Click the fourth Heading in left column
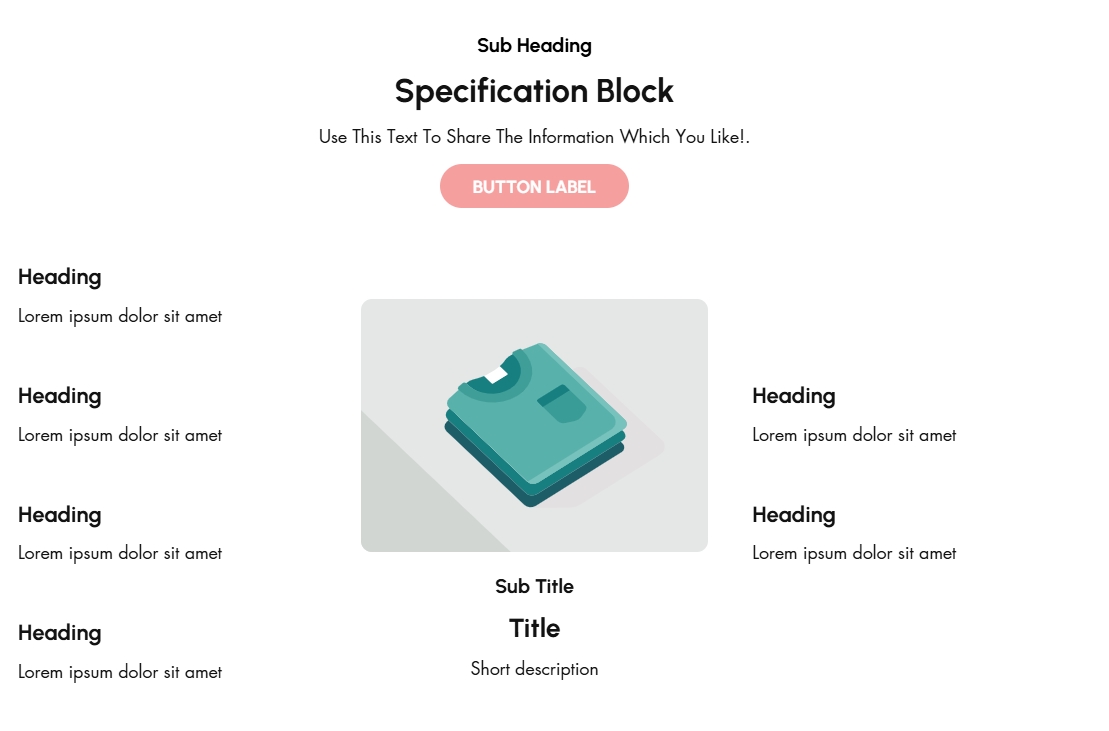The height and width of the screenshot is (731, 1109). pyautogui.click(x=60, y=633)
